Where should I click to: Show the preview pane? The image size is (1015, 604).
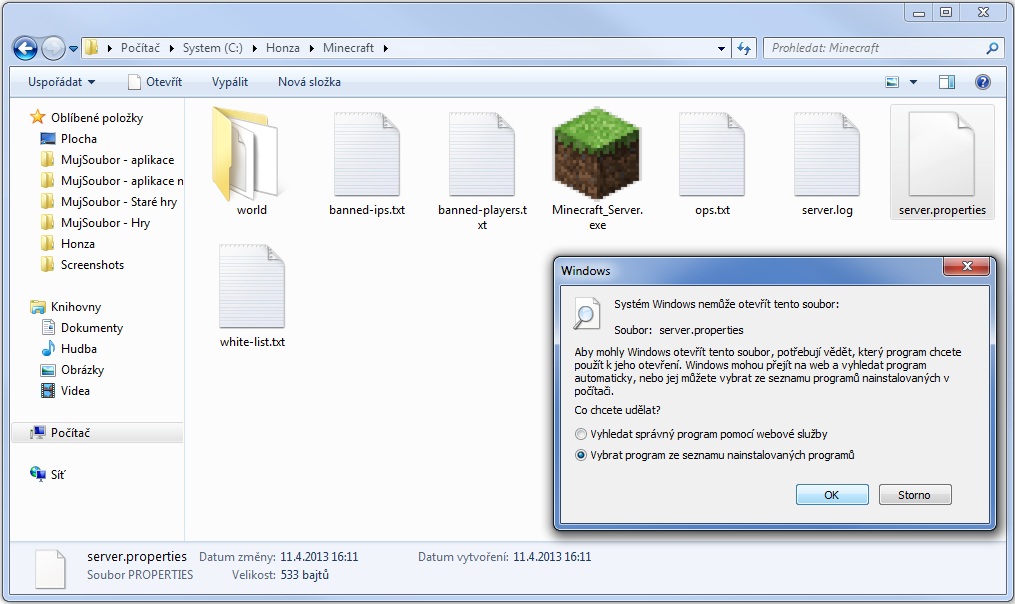(946, 82)
